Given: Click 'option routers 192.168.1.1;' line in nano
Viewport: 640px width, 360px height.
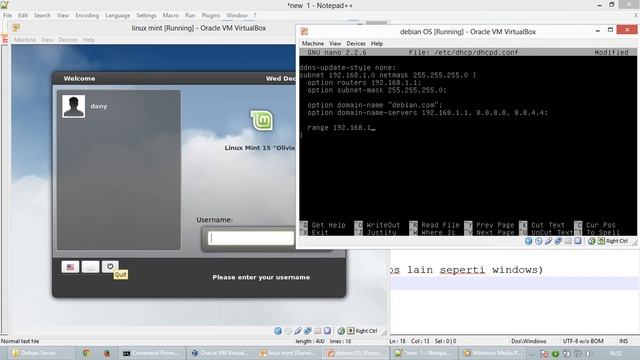Looking at the screenshot, I should 364,82.
